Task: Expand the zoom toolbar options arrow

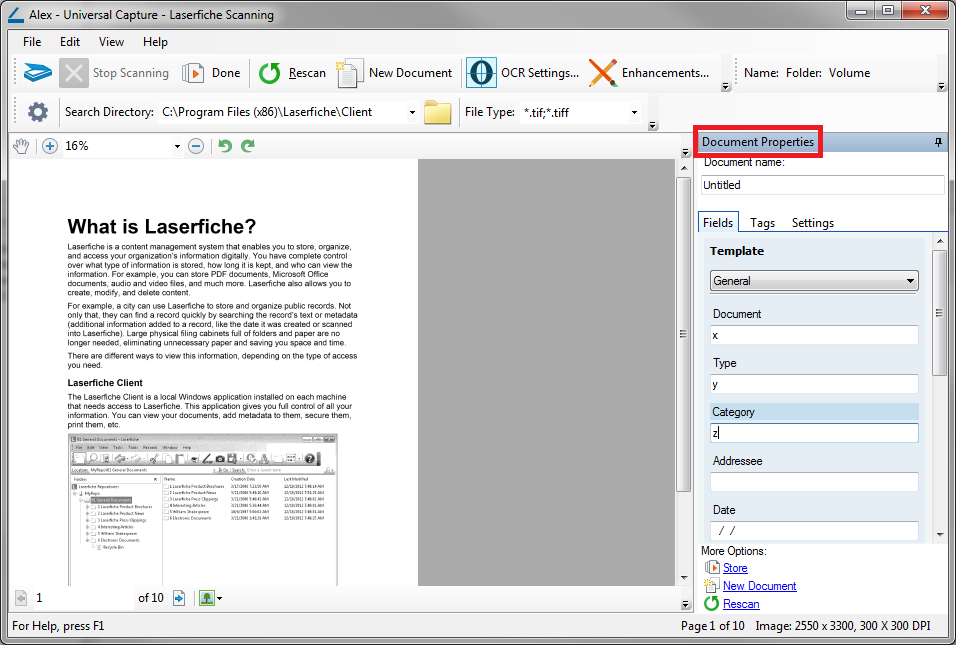Action: 685,152
